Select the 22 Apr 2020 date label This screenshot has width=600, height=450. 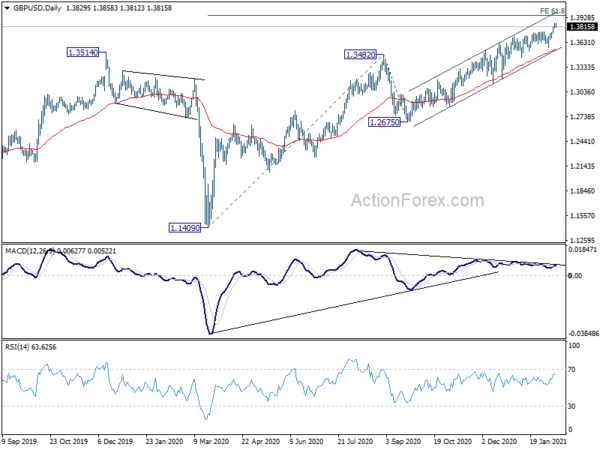(261, 442)
